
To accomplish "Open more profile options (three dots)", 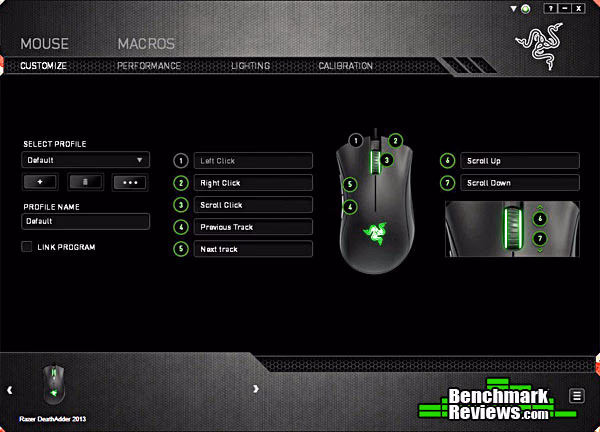I will click(130, 183).
